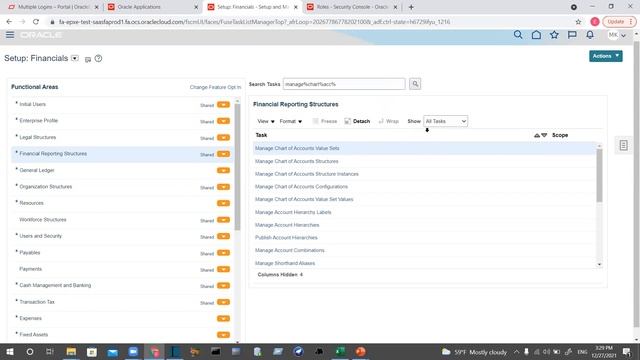Screen dimensions: 640x360
Task: Select the Financial Reporting Structures functional area
Action: tap(53, 154)
